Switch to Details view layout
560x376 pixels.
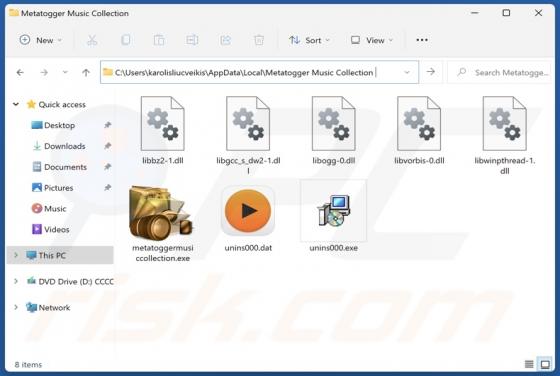pos(529,364)
